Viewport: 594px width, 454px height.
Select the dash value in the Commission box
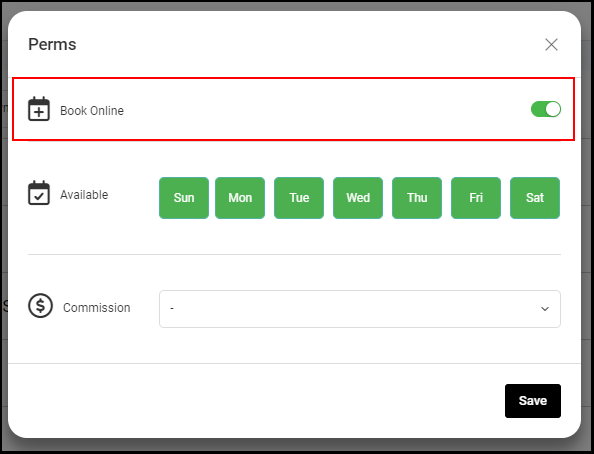[172, 308]
